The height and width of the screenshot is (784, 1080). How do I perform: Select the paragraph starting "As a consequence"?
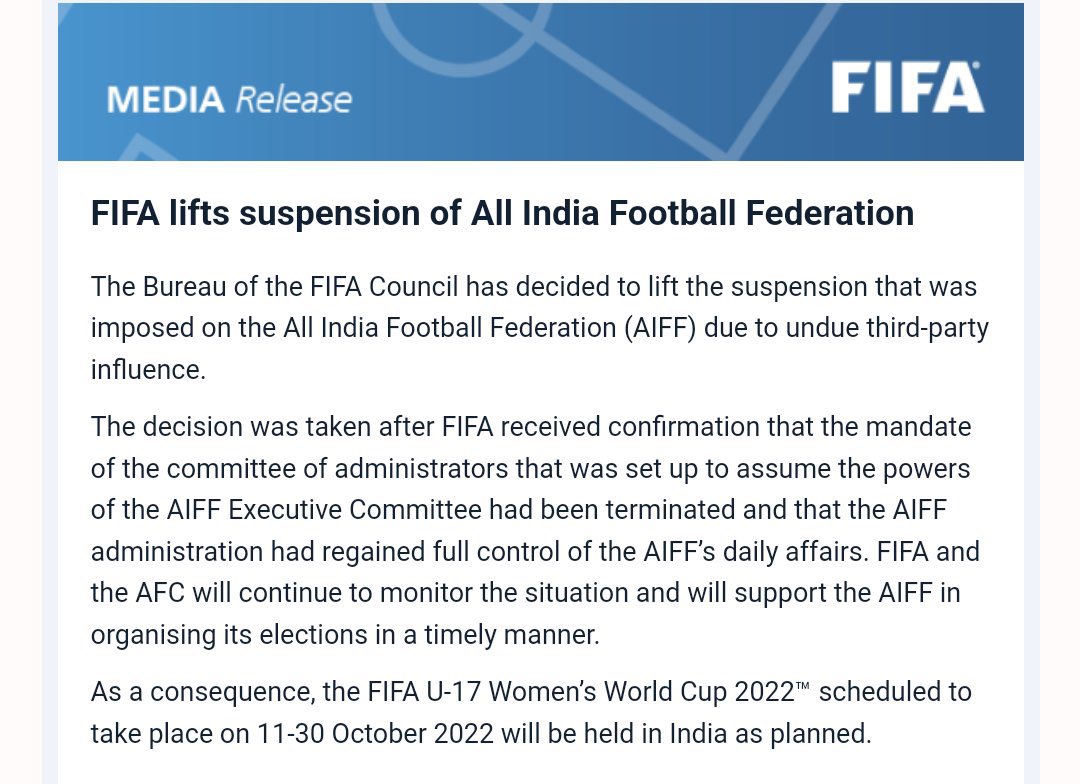531,712
